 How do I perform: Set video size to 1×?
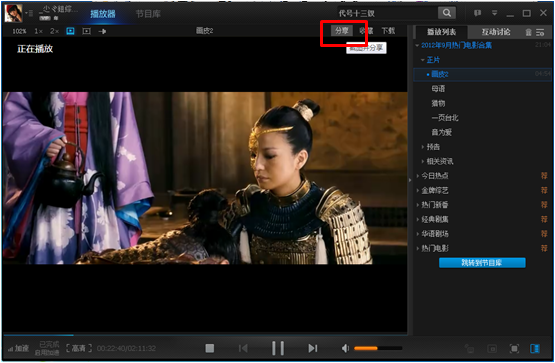pyautogui.click(x=38, y=31)
